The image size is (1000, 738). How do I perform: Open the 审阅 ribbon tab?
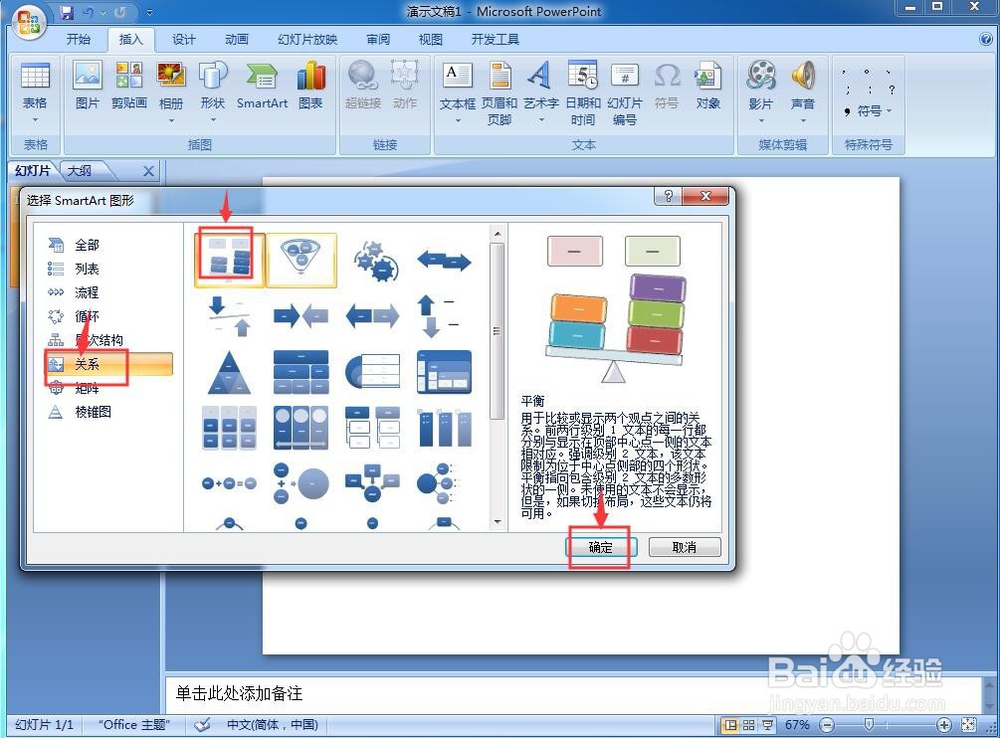coord(378,40)
